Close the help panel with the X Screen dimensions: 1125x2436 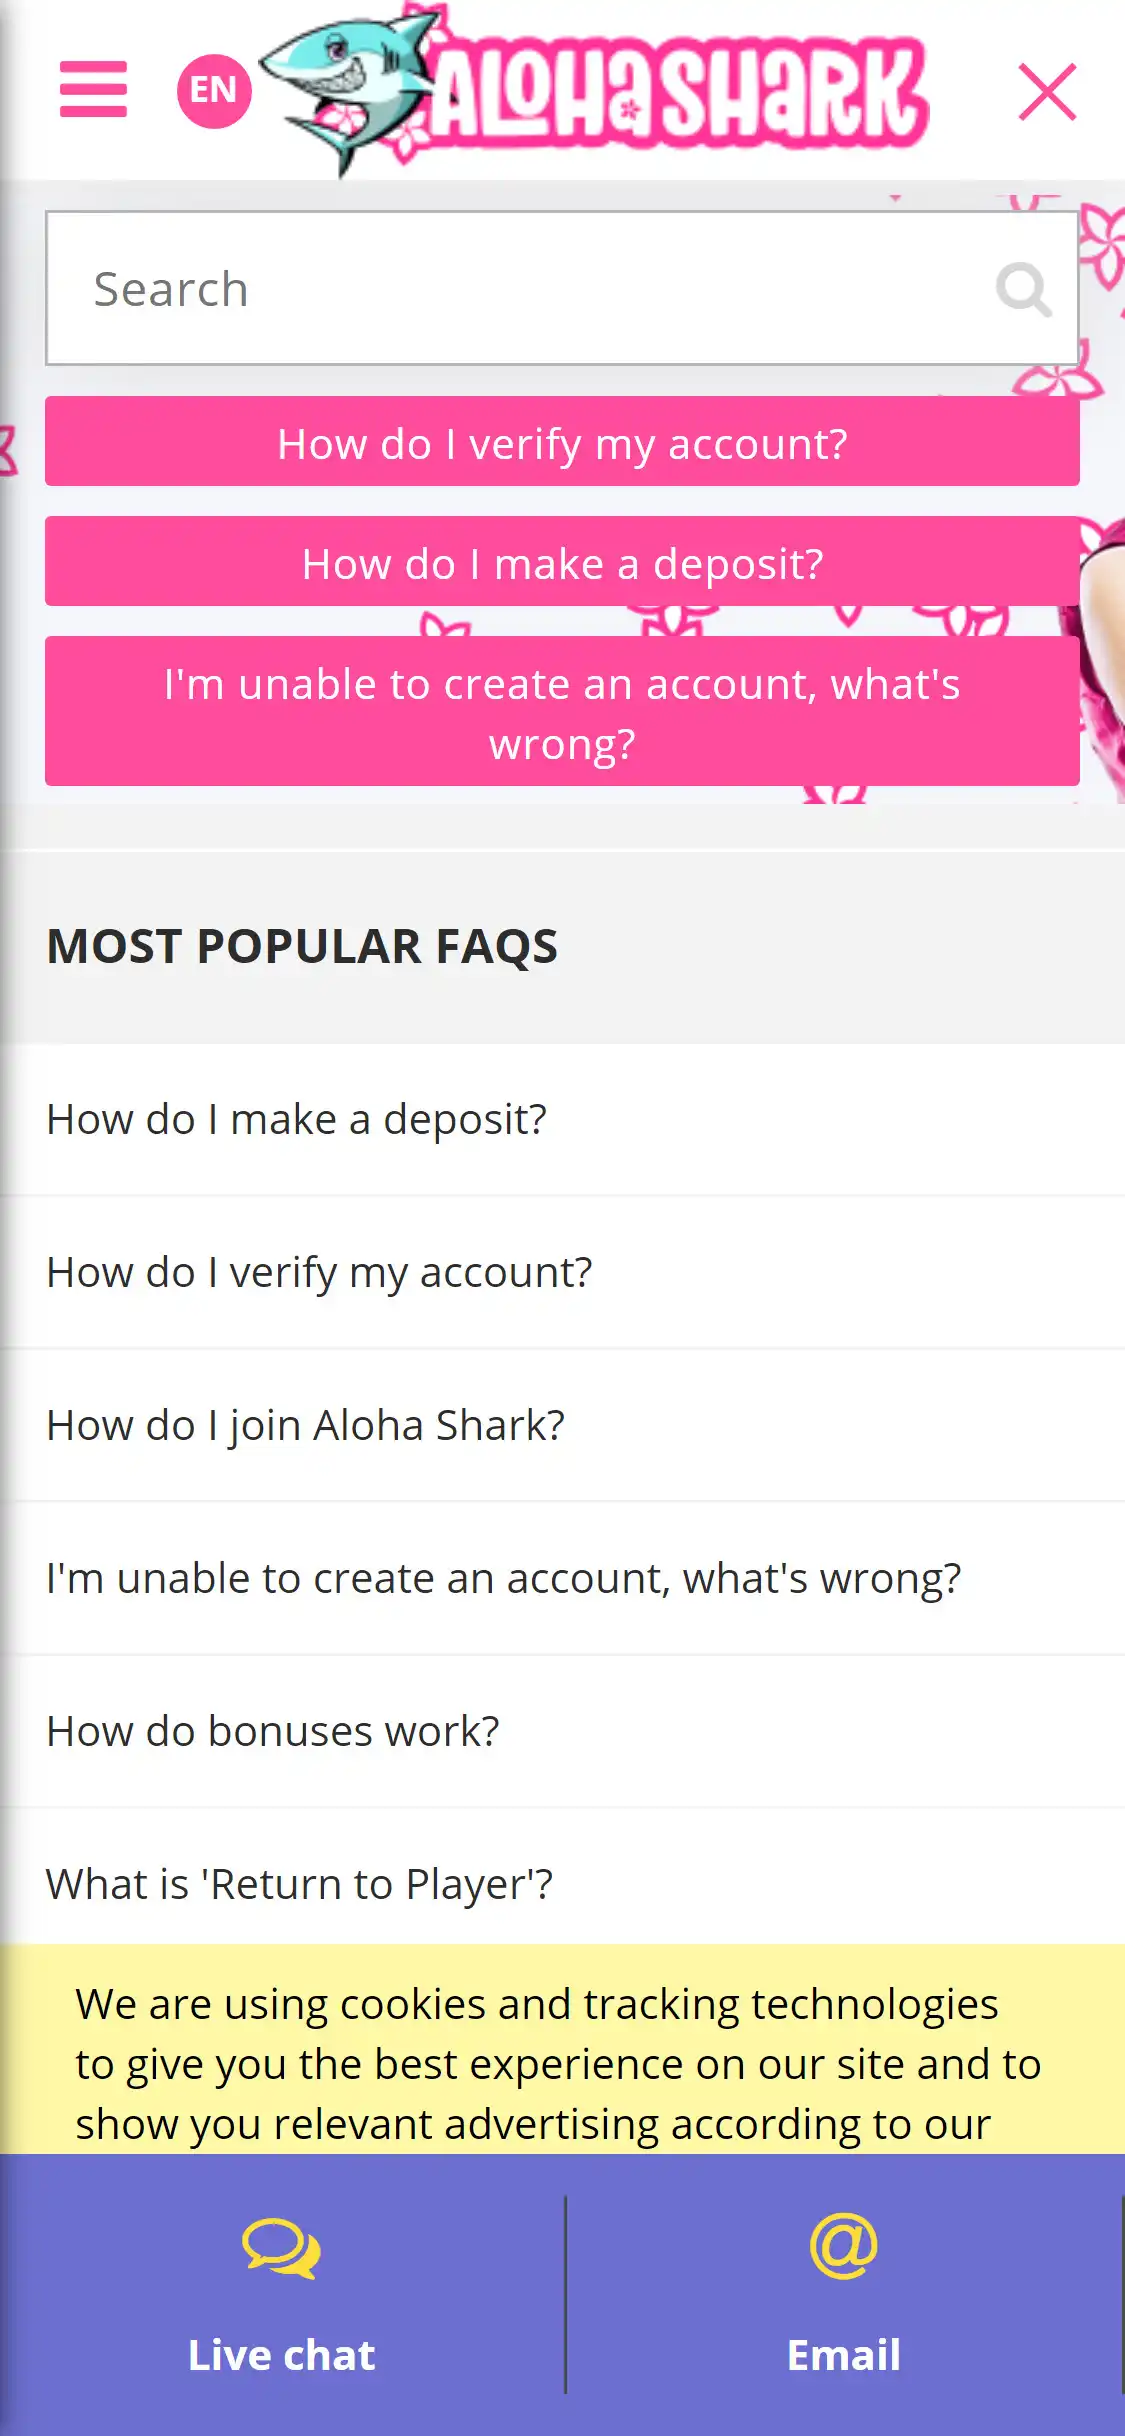pyautogui.click(x=1047, y=92)
